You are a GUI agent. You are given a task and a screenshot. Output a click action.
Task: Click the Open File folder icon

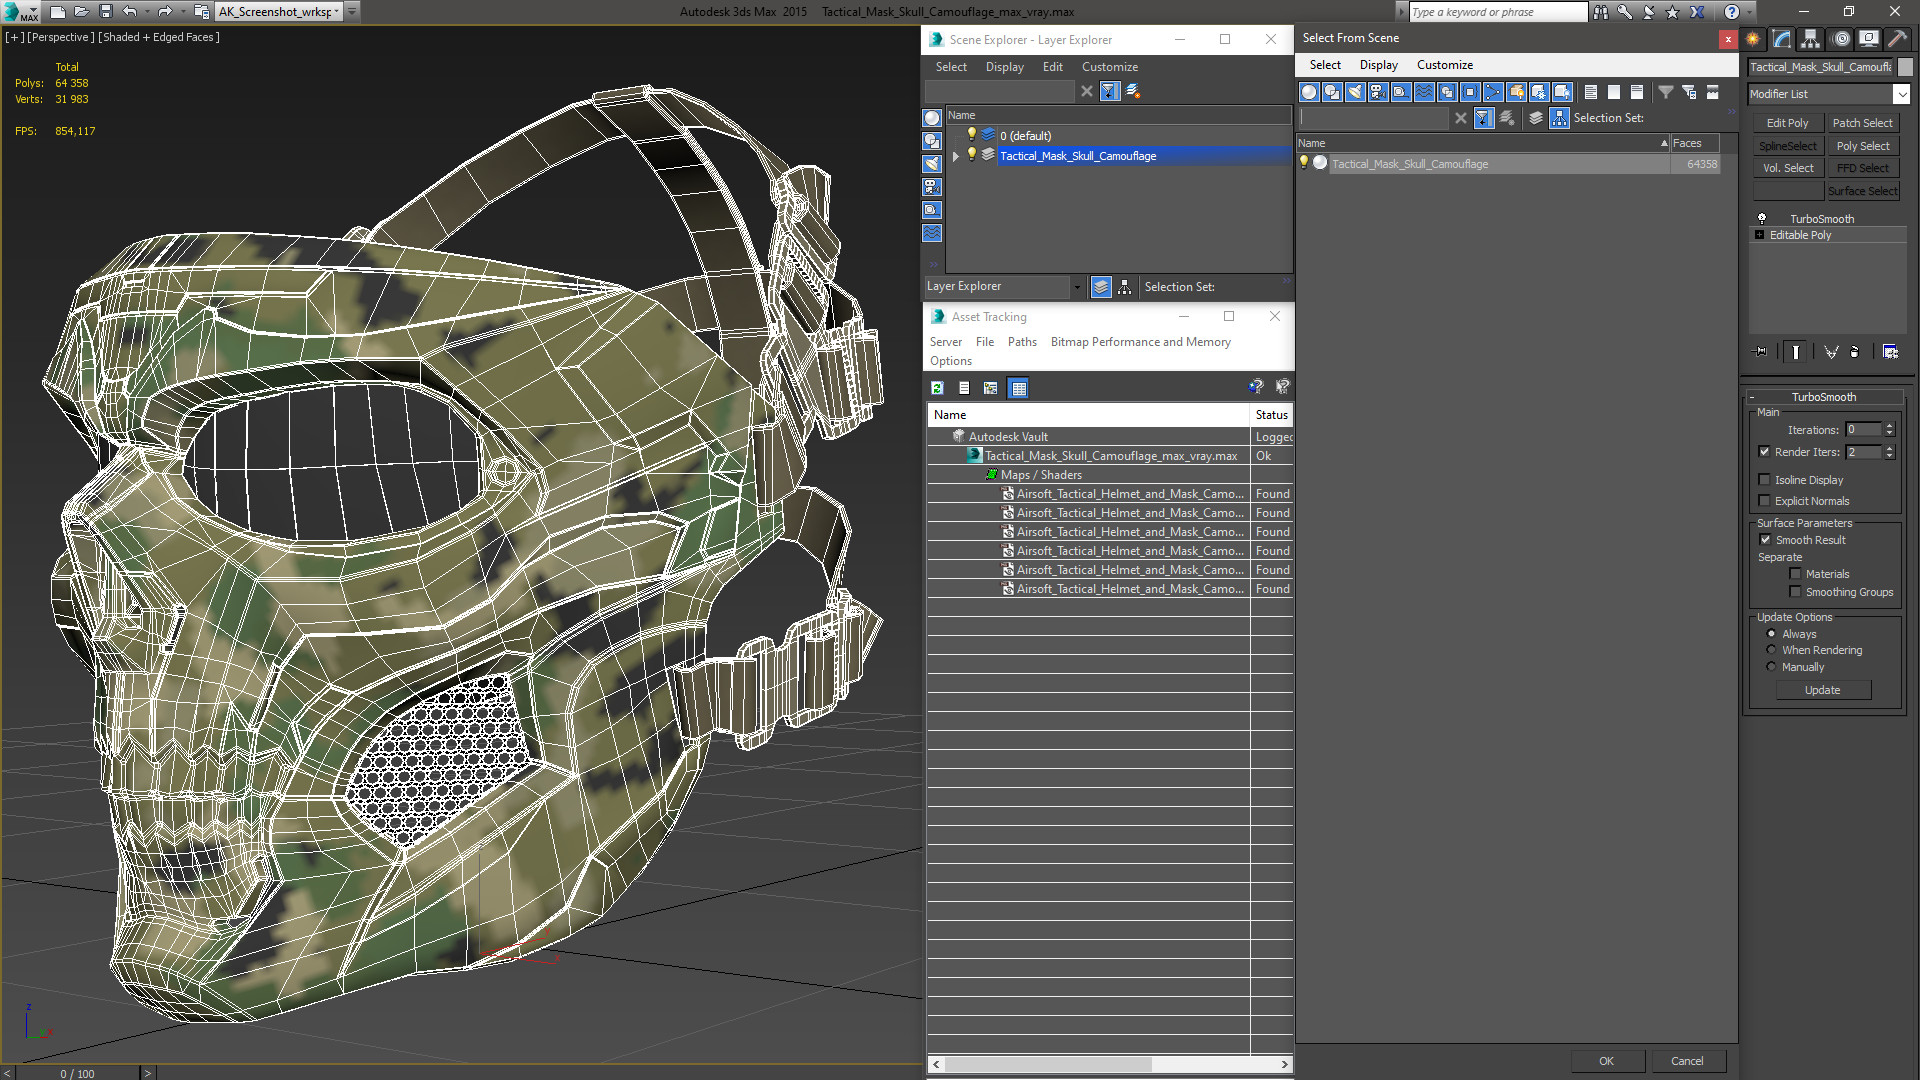coord(81,12)
